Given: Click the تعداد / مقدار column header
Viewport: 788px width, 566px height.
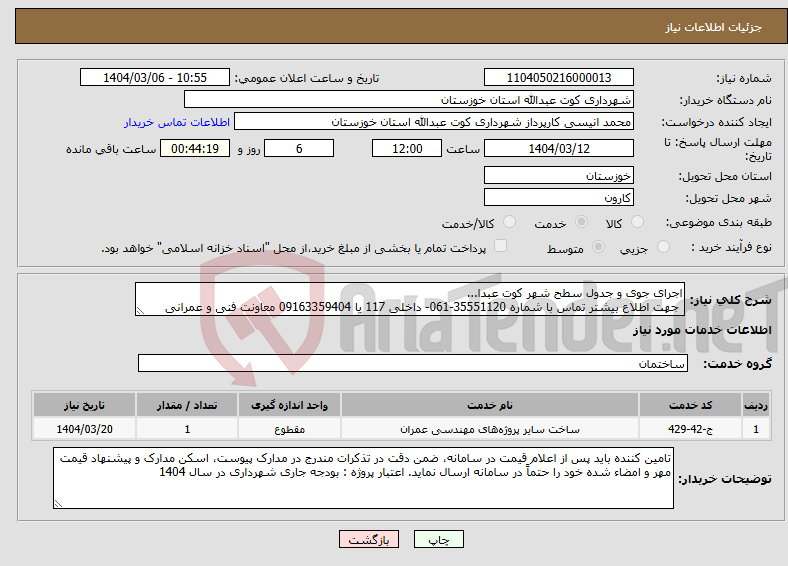Looking at the screenshot, I should 187,405.
